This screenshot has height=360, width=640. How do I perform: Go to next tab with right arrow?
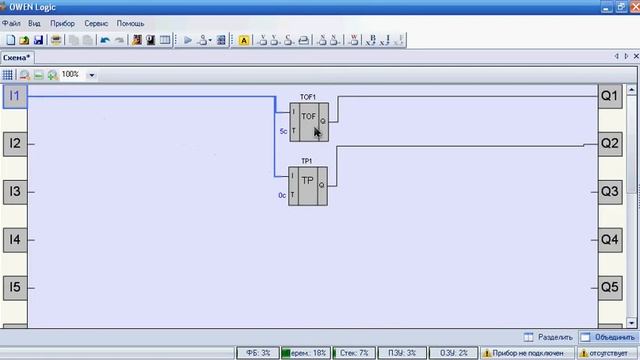point(627,56)
